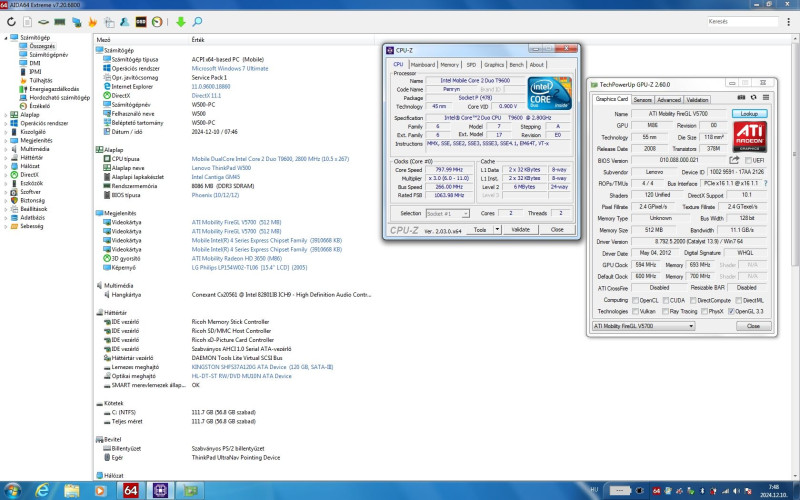Image resolution: width=800 pixels, height=500 pixels.
Task: Click the Bus Interface question mark in GPU-Z
Action: pyautogui.click(x=765, y=183)
